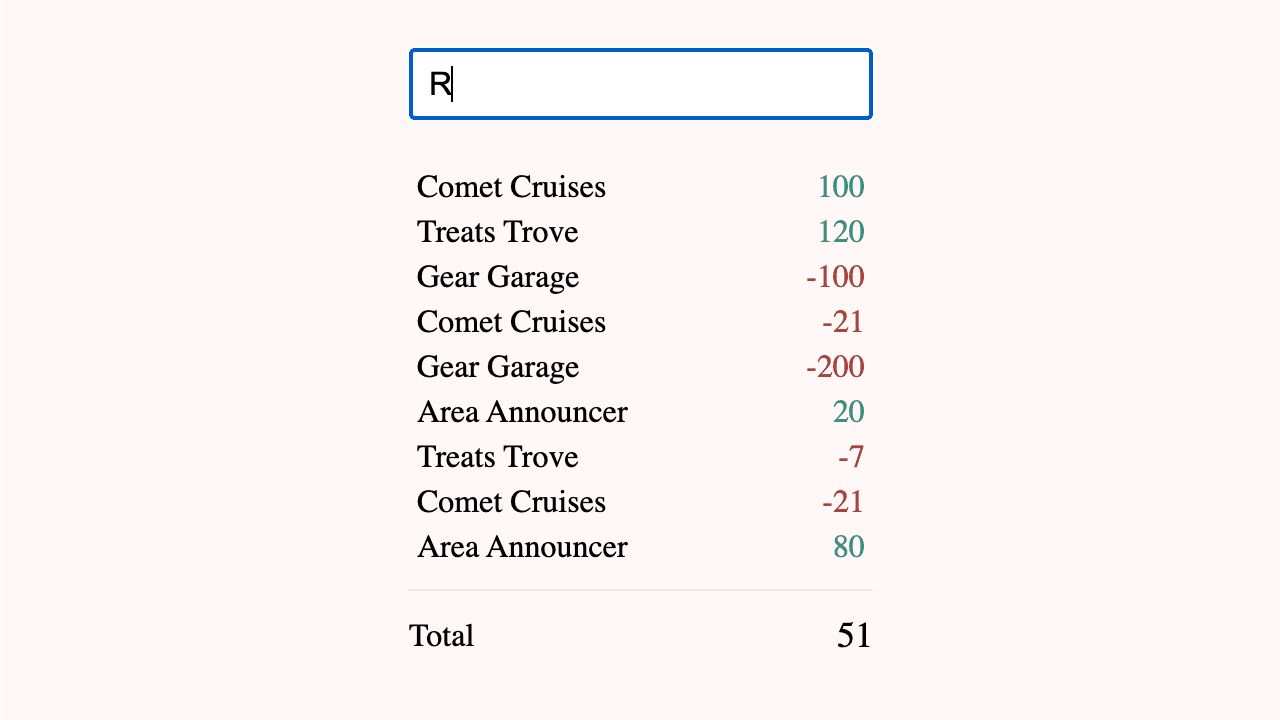This screenshot has width=1280, height=720.
Task: Click the total value 51
Action: [x=853, y=635]
